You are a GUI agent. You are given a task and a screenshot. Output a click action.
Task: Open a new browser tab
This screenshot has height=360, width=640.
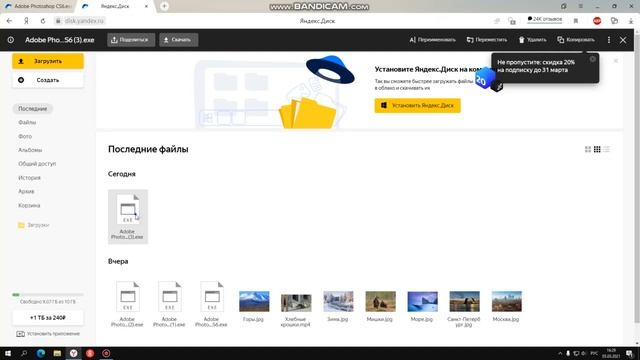tap(164, 6)
